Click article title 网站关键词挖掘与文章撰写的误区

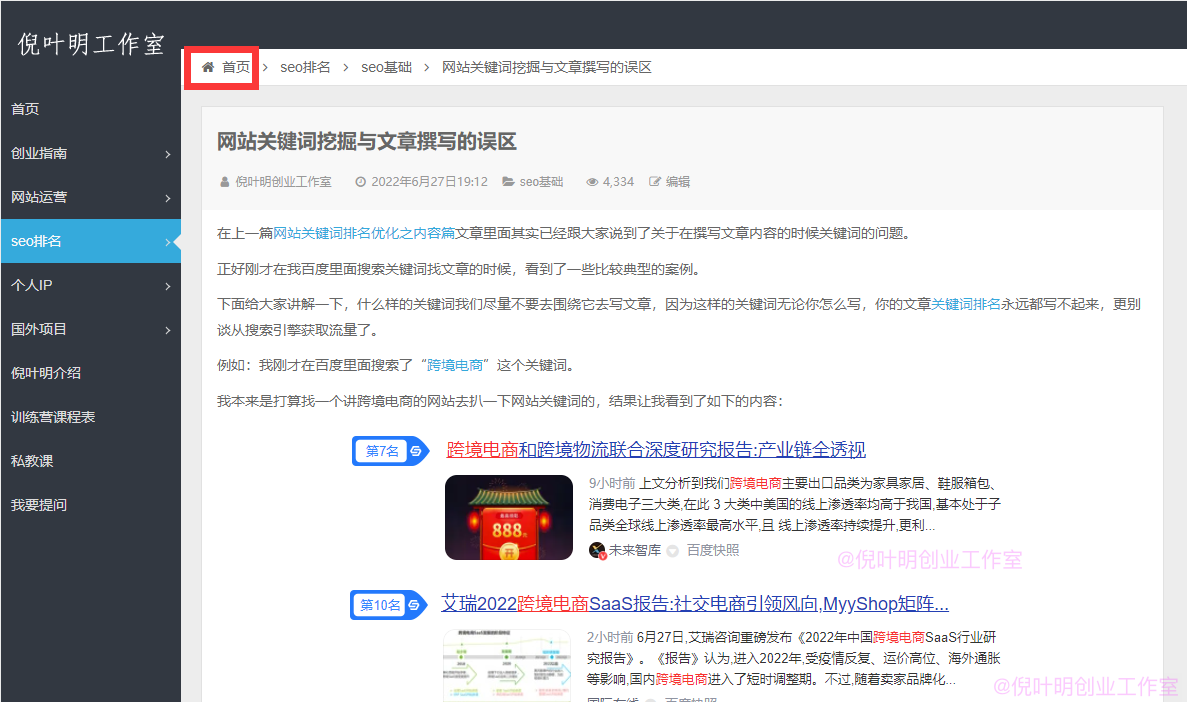click(x=366, y=142)
